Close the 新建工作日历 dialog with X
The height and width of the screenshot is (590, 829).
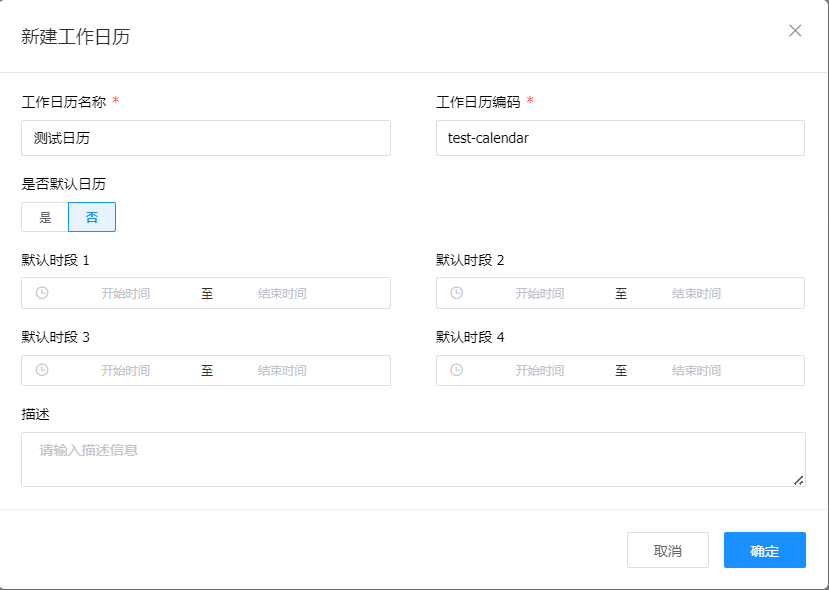click(795, 31)
